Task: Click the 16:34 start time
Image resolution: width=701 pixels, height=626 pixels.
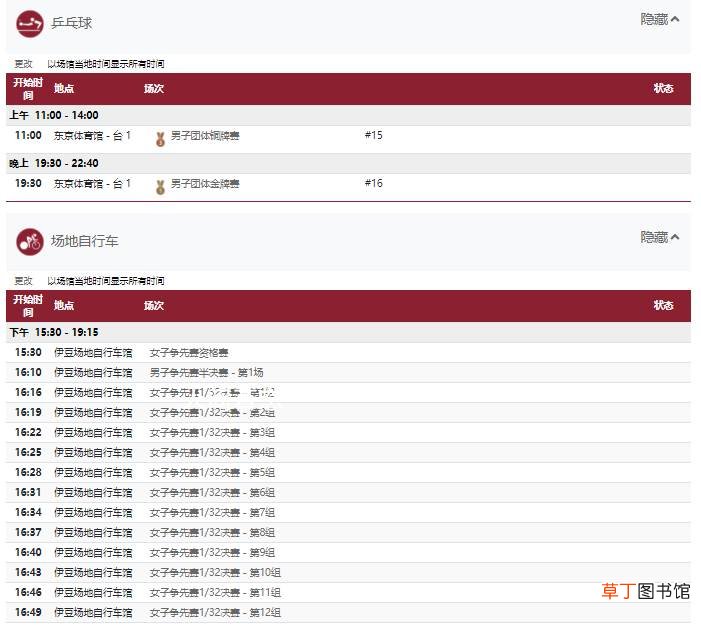Action: tap(28, 512)
